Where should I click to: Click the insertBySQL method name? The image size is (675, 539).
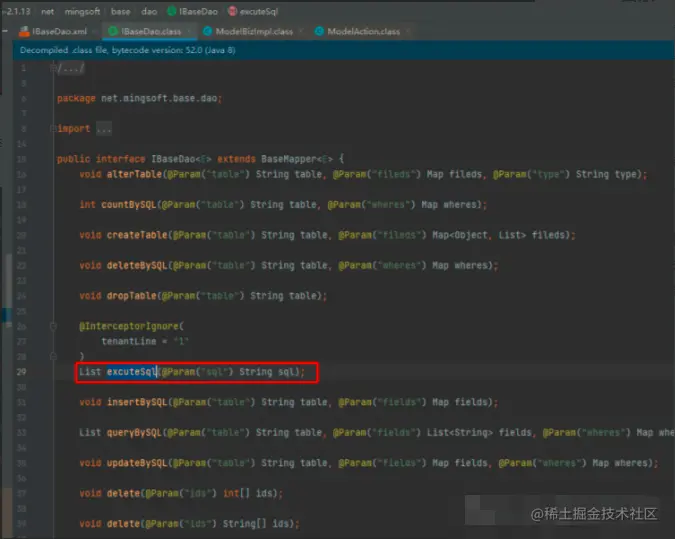coord(137,402)
